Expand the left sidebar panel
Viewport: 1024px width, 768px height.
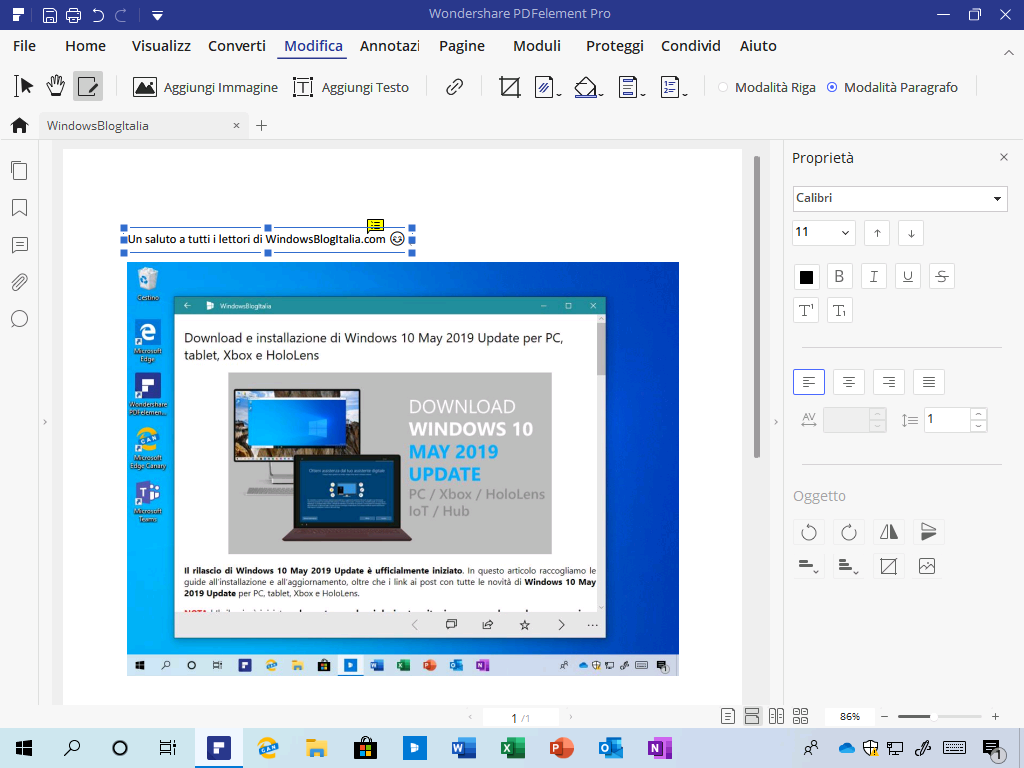pyautogui.click(x=45, y=422)
